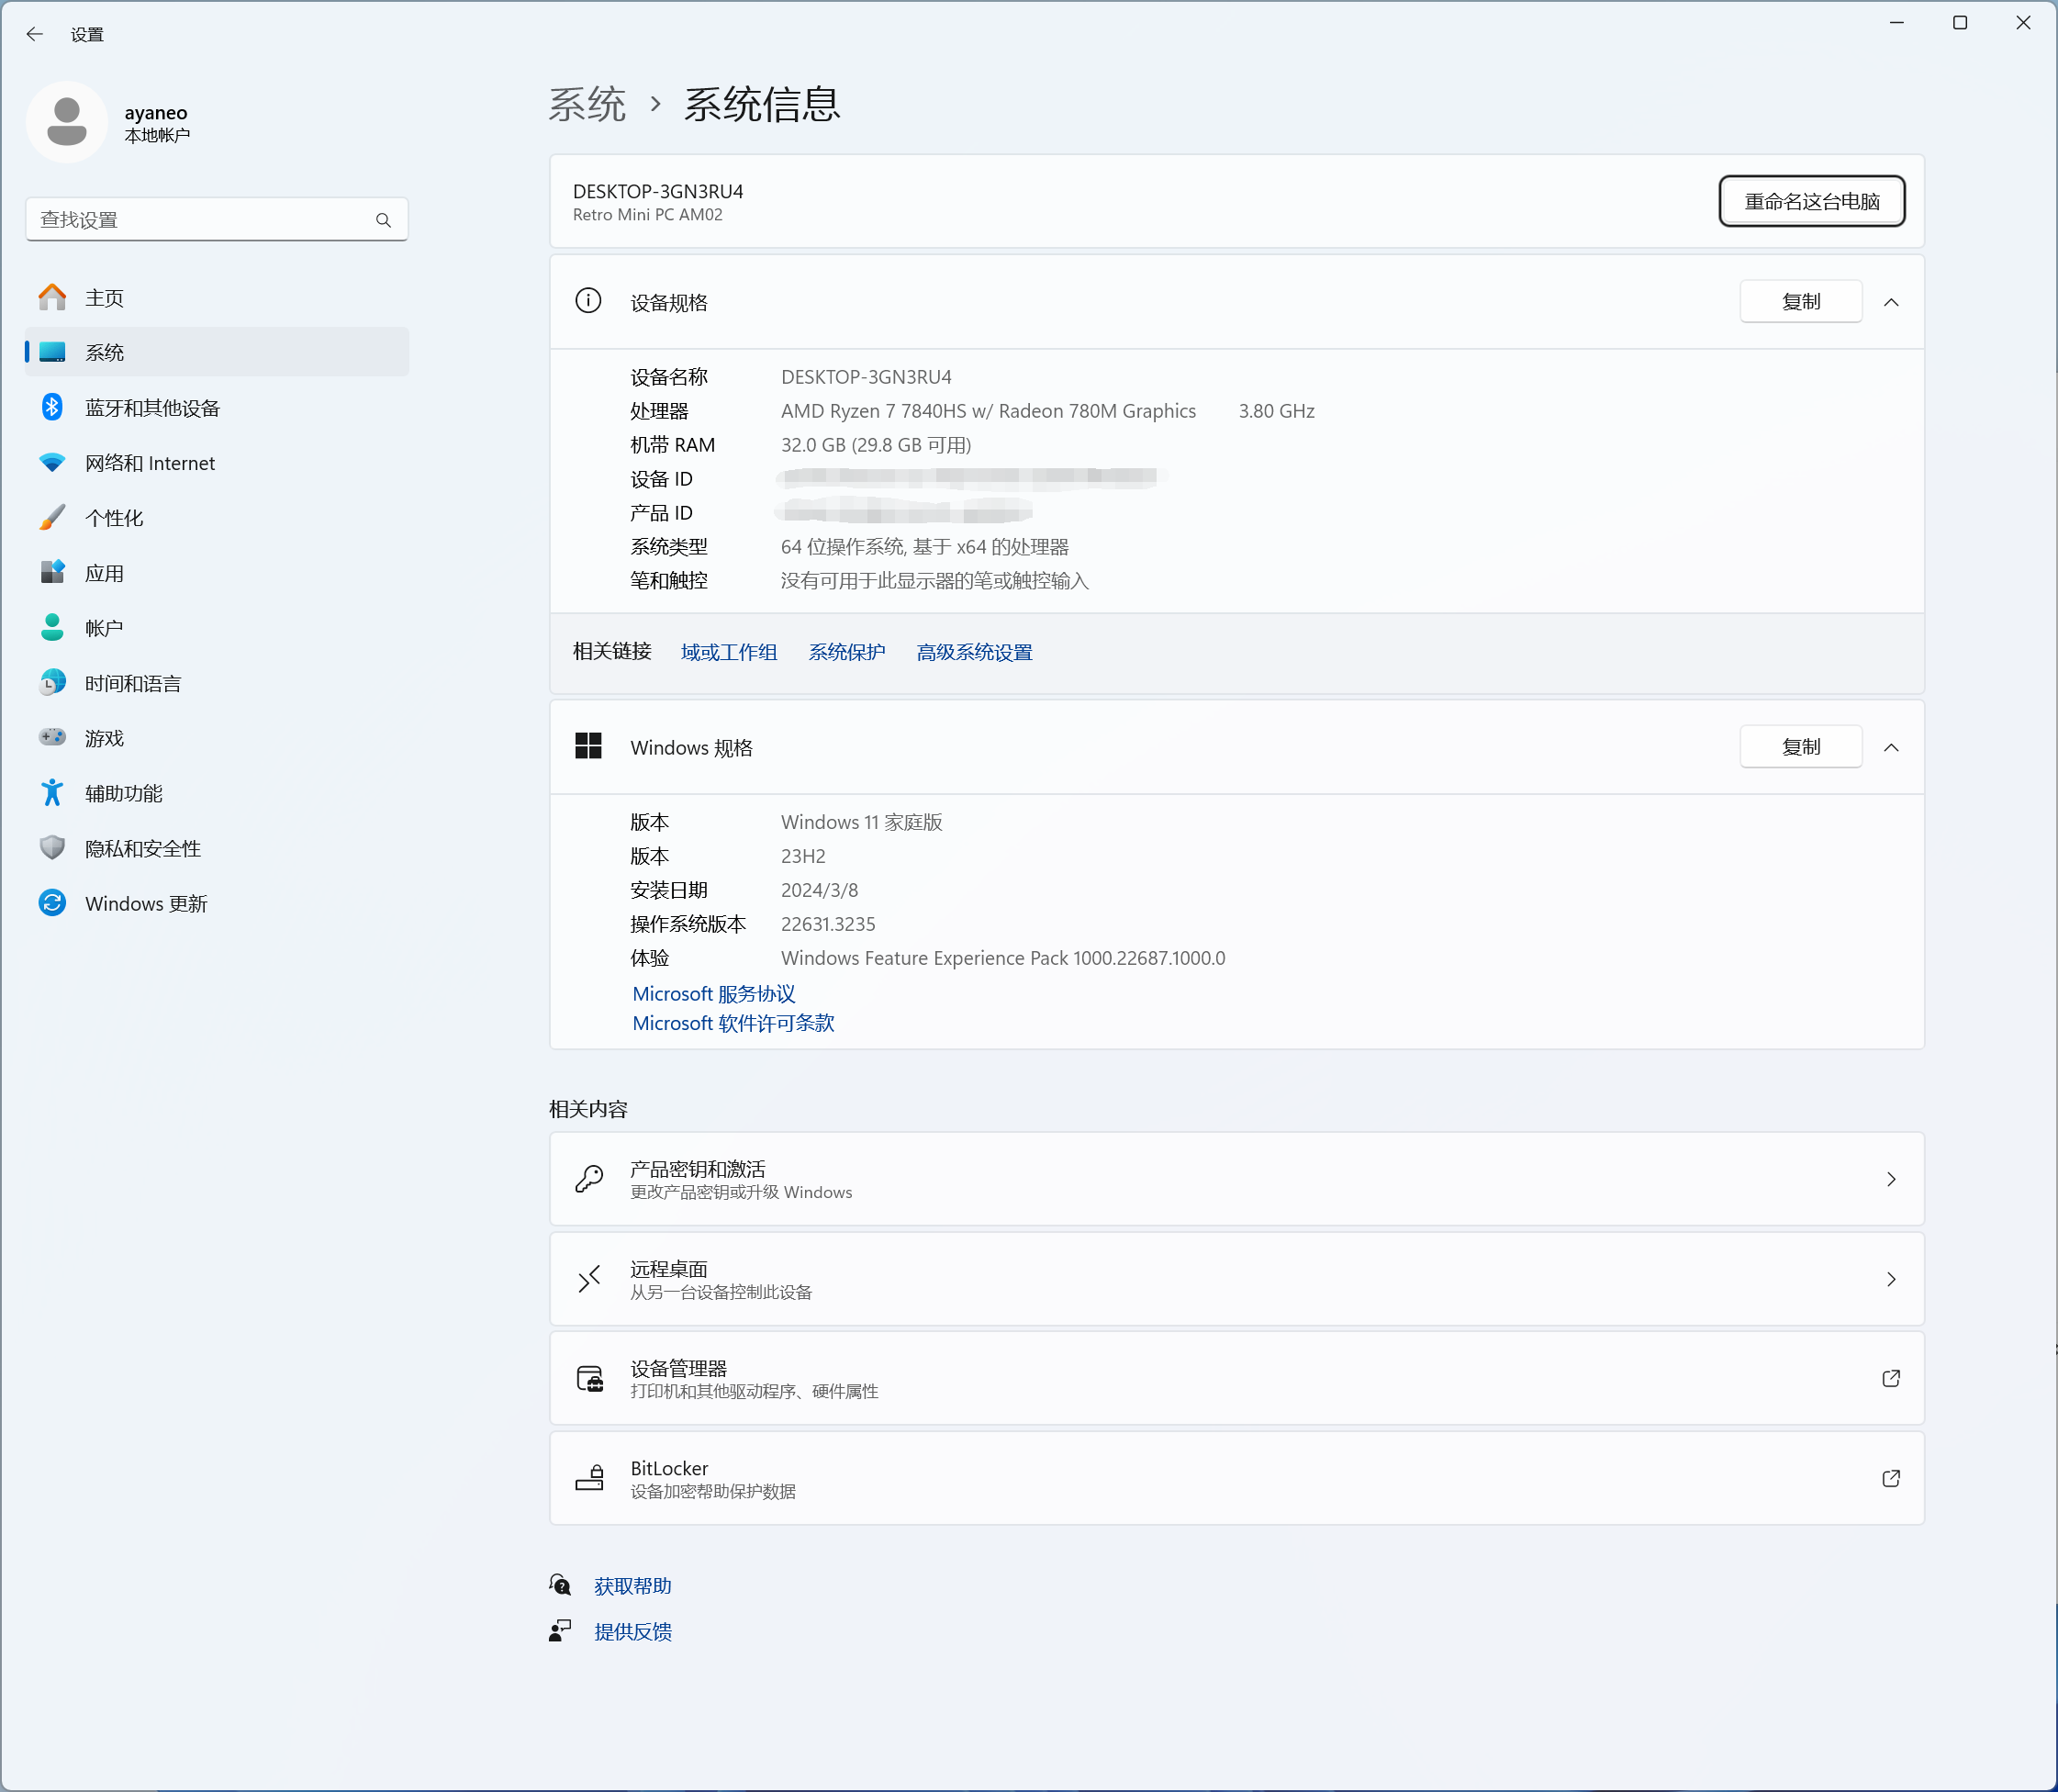
Task: Click the info icon beside 设备规格
Action: [x=588, y=301]
